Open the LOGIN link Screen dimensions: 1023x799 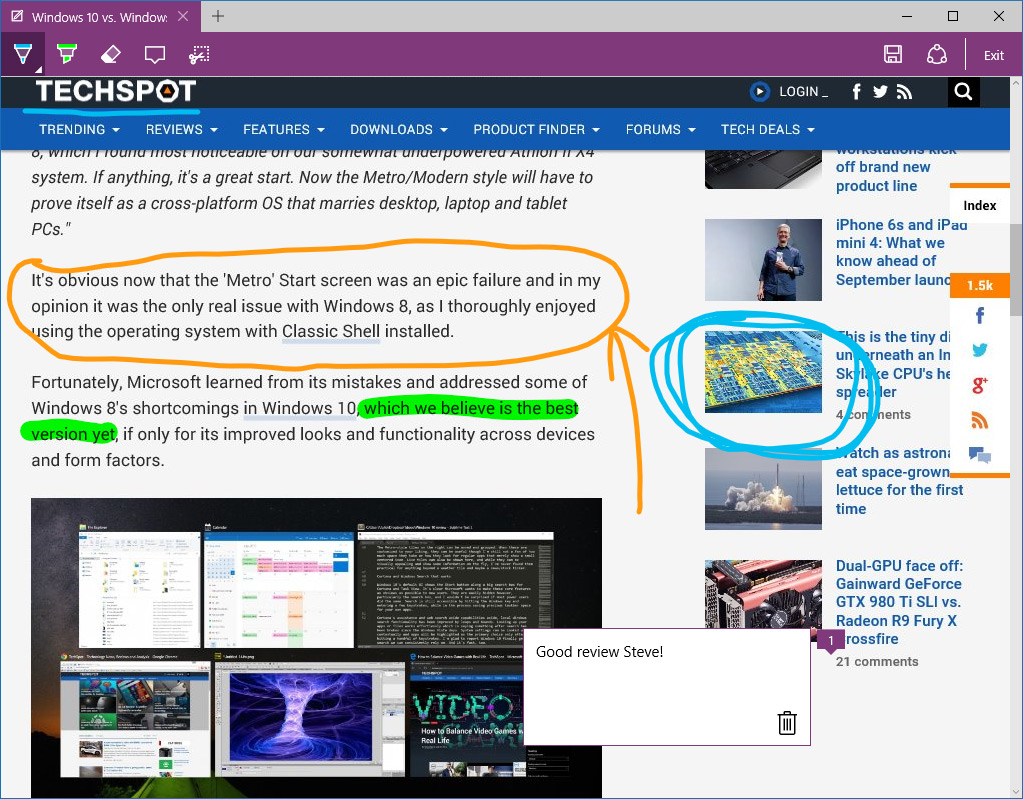(x=803, y=92)
